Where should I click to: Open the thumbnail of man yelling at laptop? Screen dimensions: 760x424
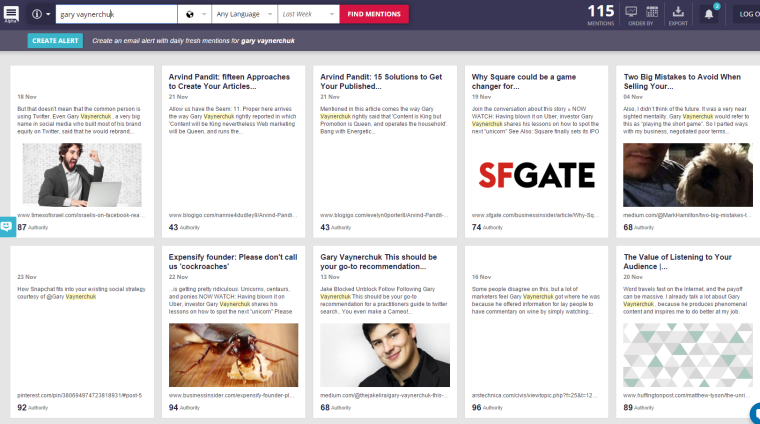coord(82,175)
